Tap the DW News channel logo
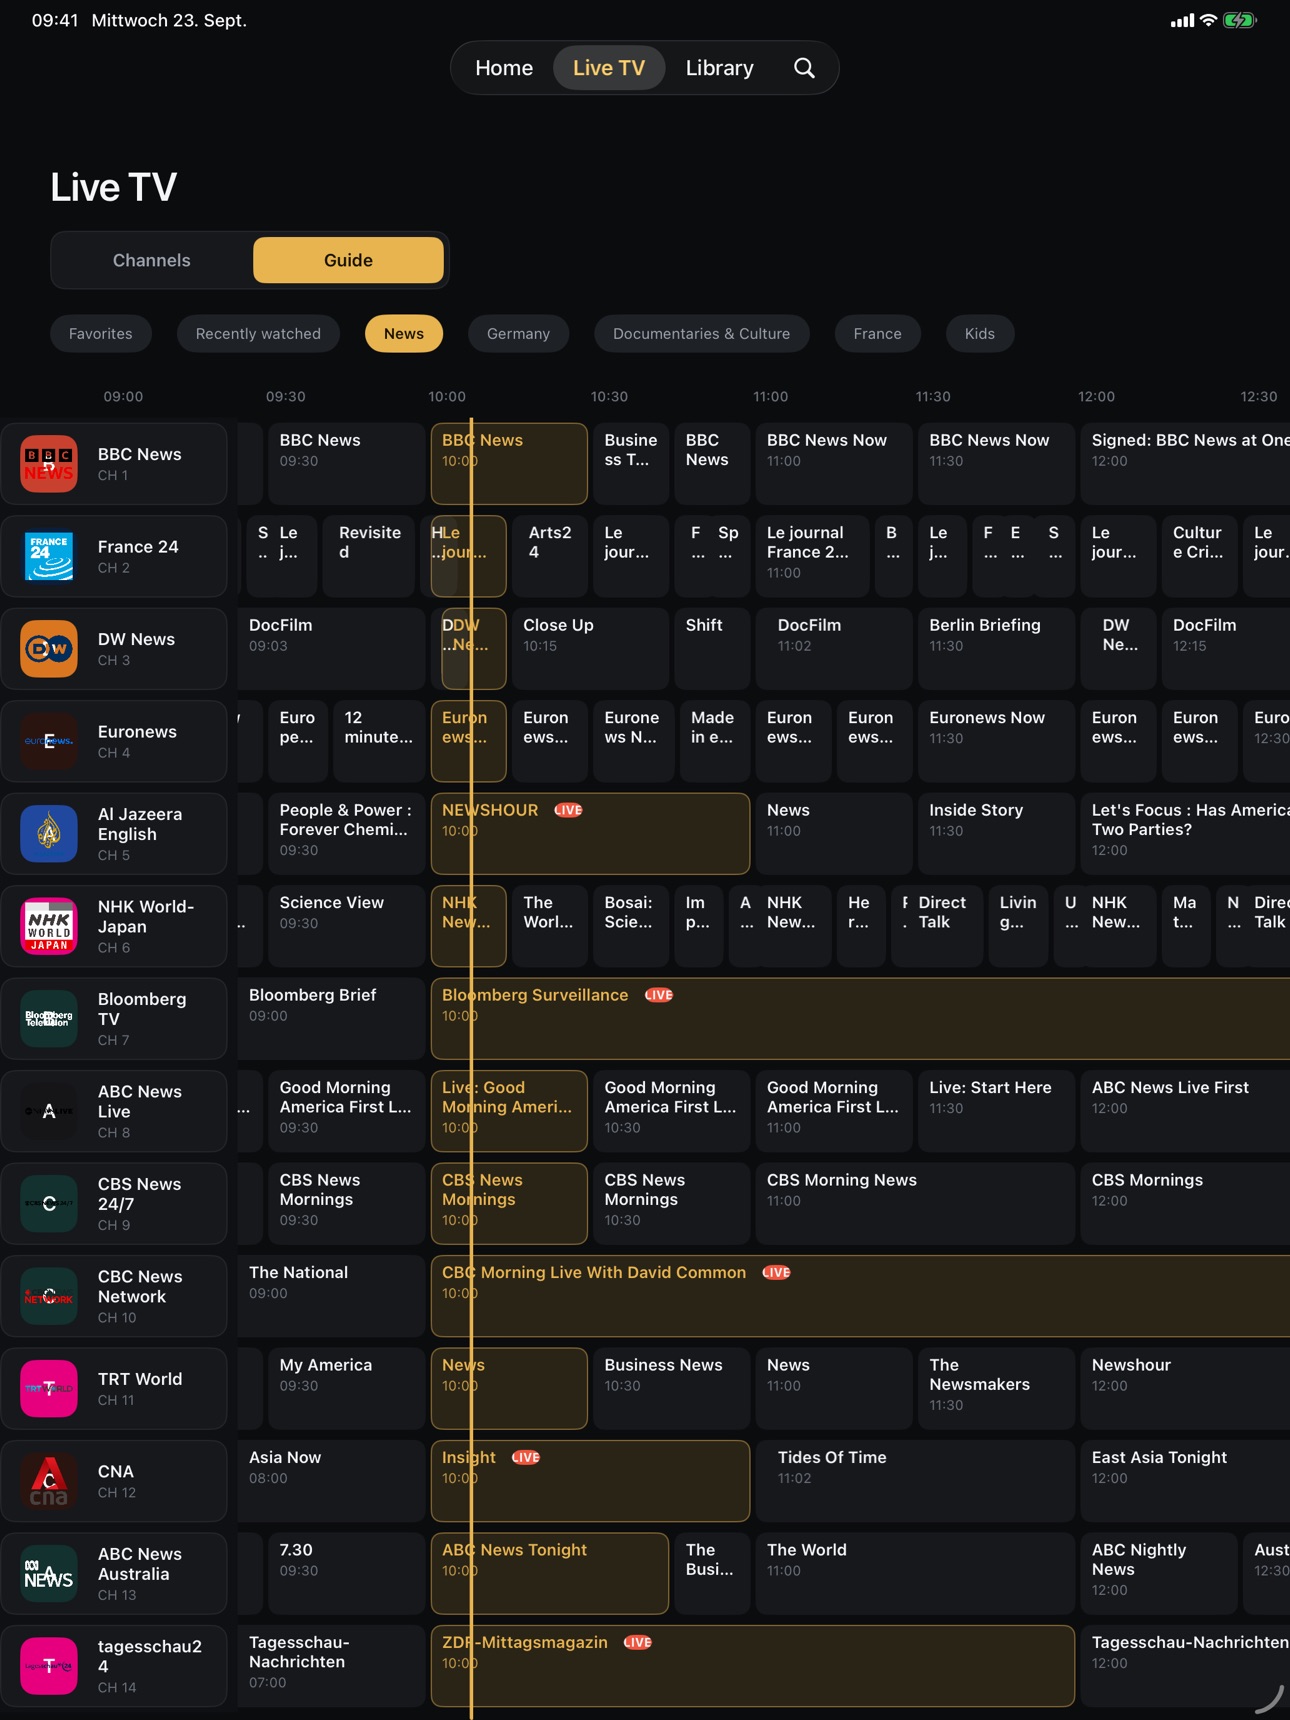The width and height of the screenshot is (1290, 1720). pos(49,649)
